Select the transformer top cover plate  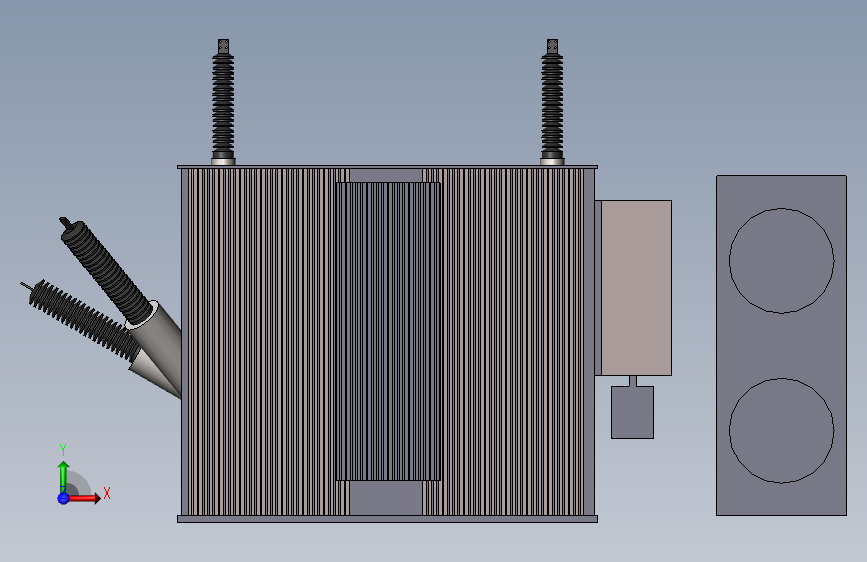[387, 166]
